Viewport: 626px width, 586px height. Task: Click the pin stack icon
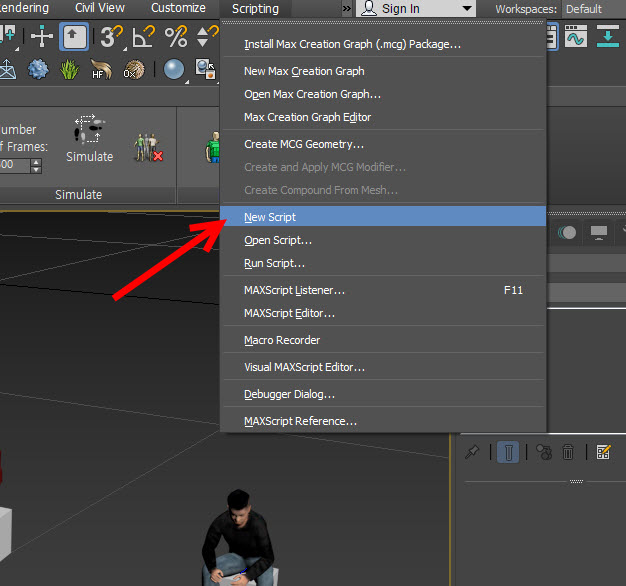pyautogui.click(x=472, y=452)
